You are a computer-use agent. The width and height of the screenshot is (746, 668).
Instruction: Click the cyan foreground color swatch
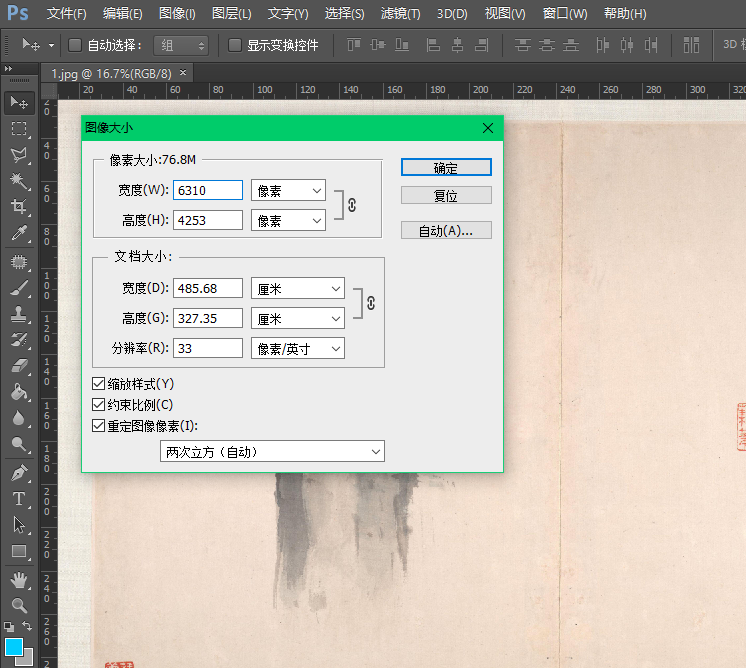coord(12,645)
